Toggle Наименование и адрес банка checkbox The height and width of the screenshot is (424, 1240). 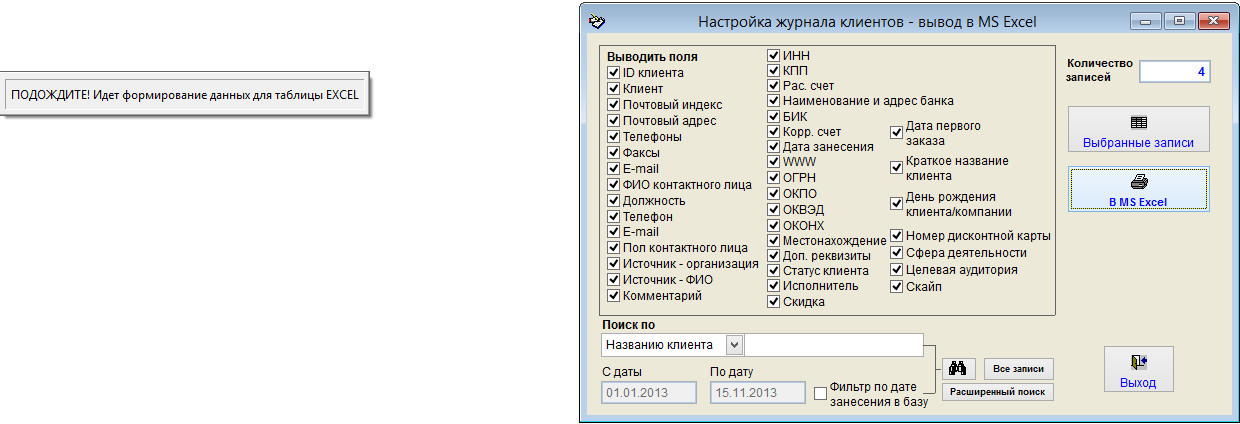[x=774, y=101]
